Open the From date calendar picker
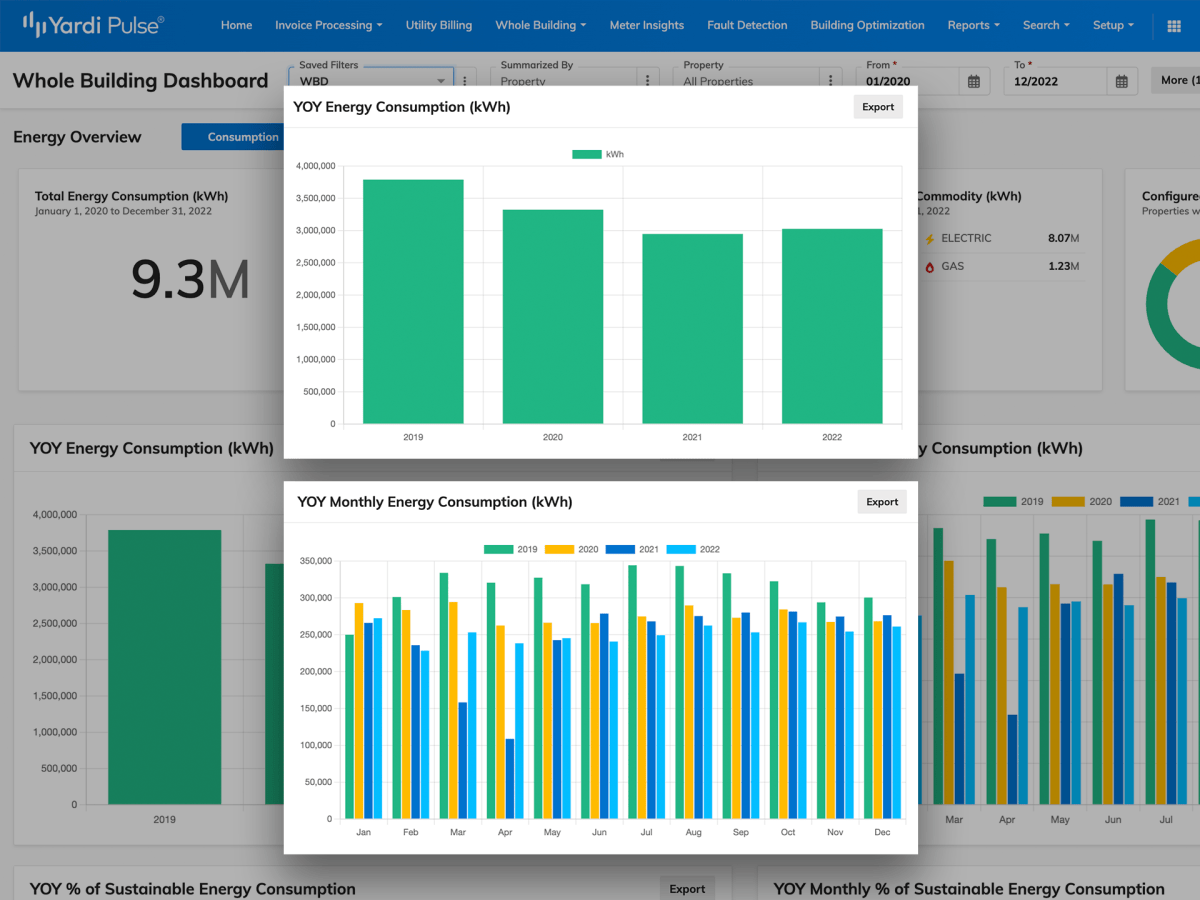 [974, 82]
